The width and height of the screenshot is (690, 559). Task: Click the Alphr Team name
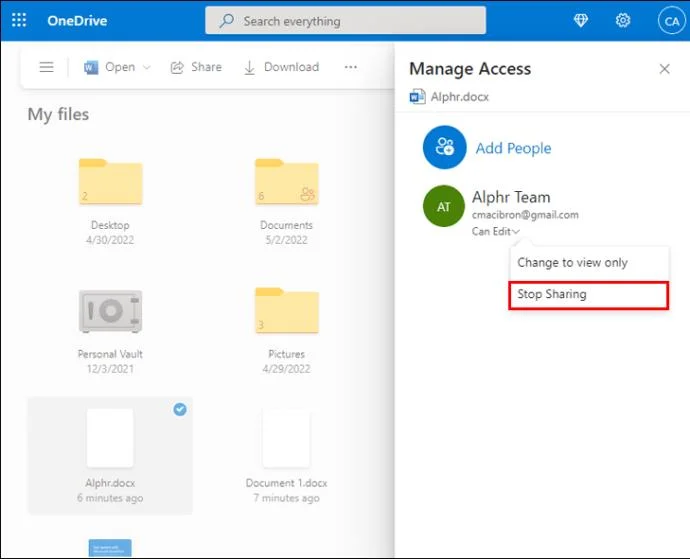point(511,197)
